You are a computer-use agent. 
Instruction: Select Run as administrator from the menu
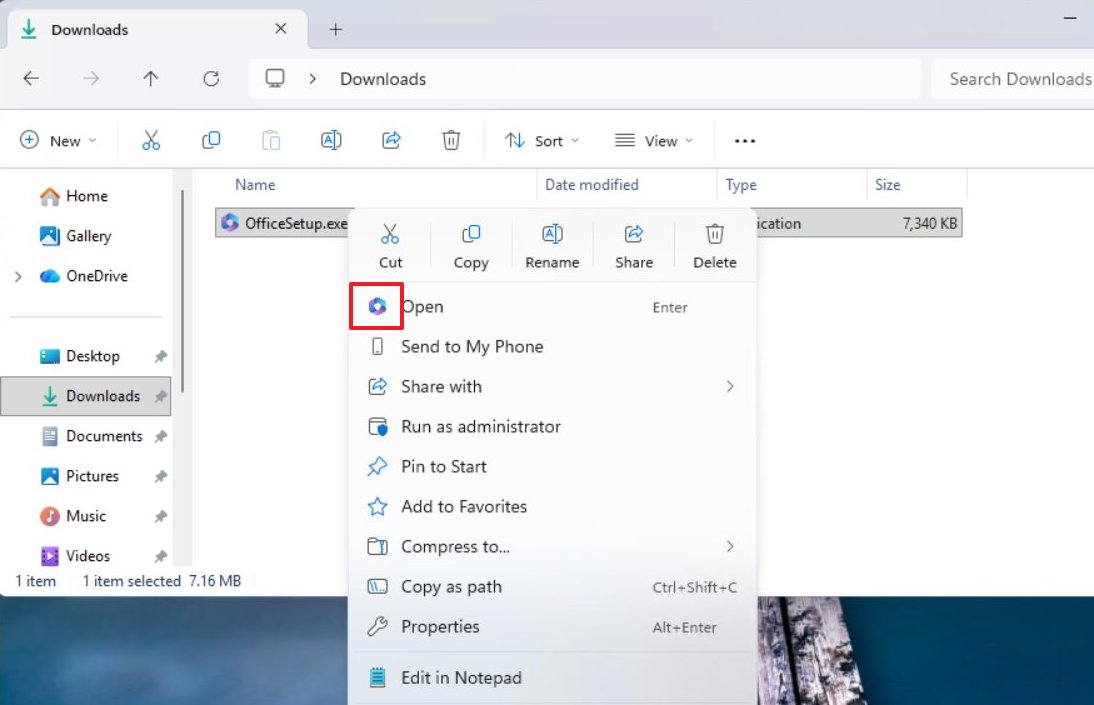tap(480, 426)
